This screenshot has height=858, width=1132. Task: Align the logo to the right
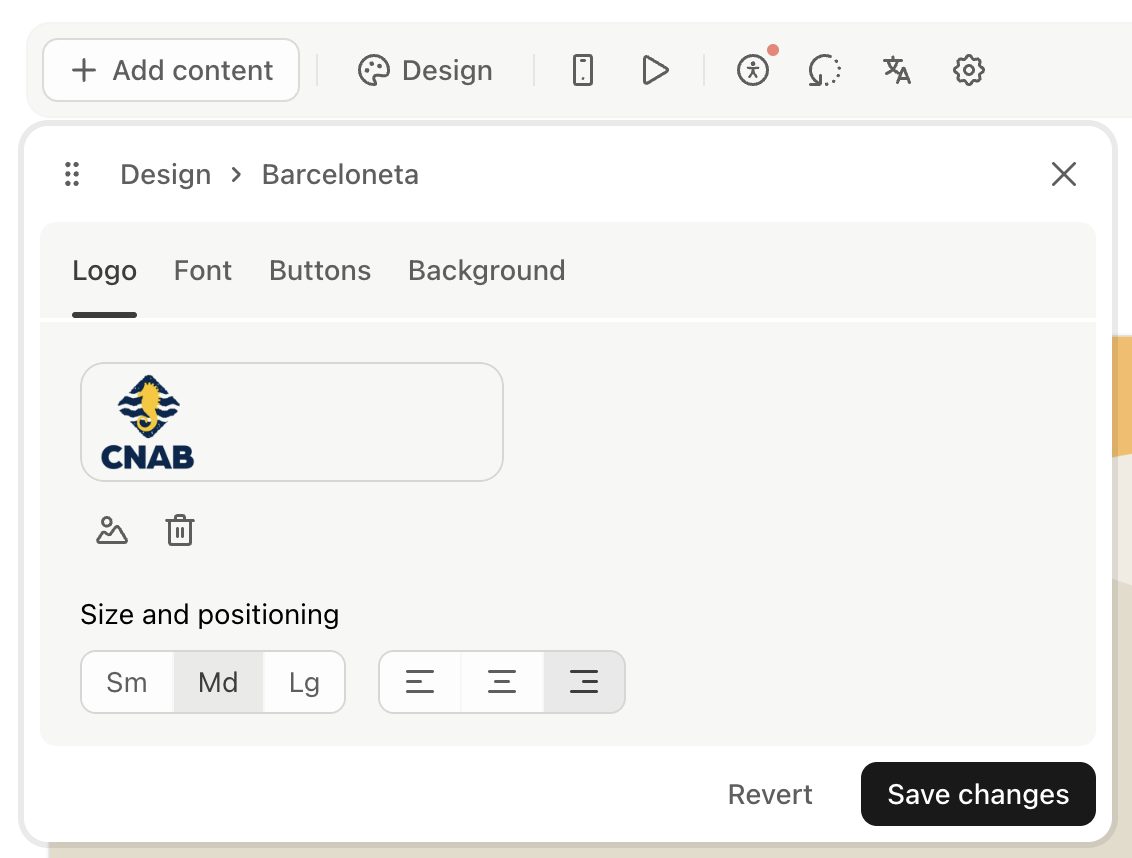584,682
